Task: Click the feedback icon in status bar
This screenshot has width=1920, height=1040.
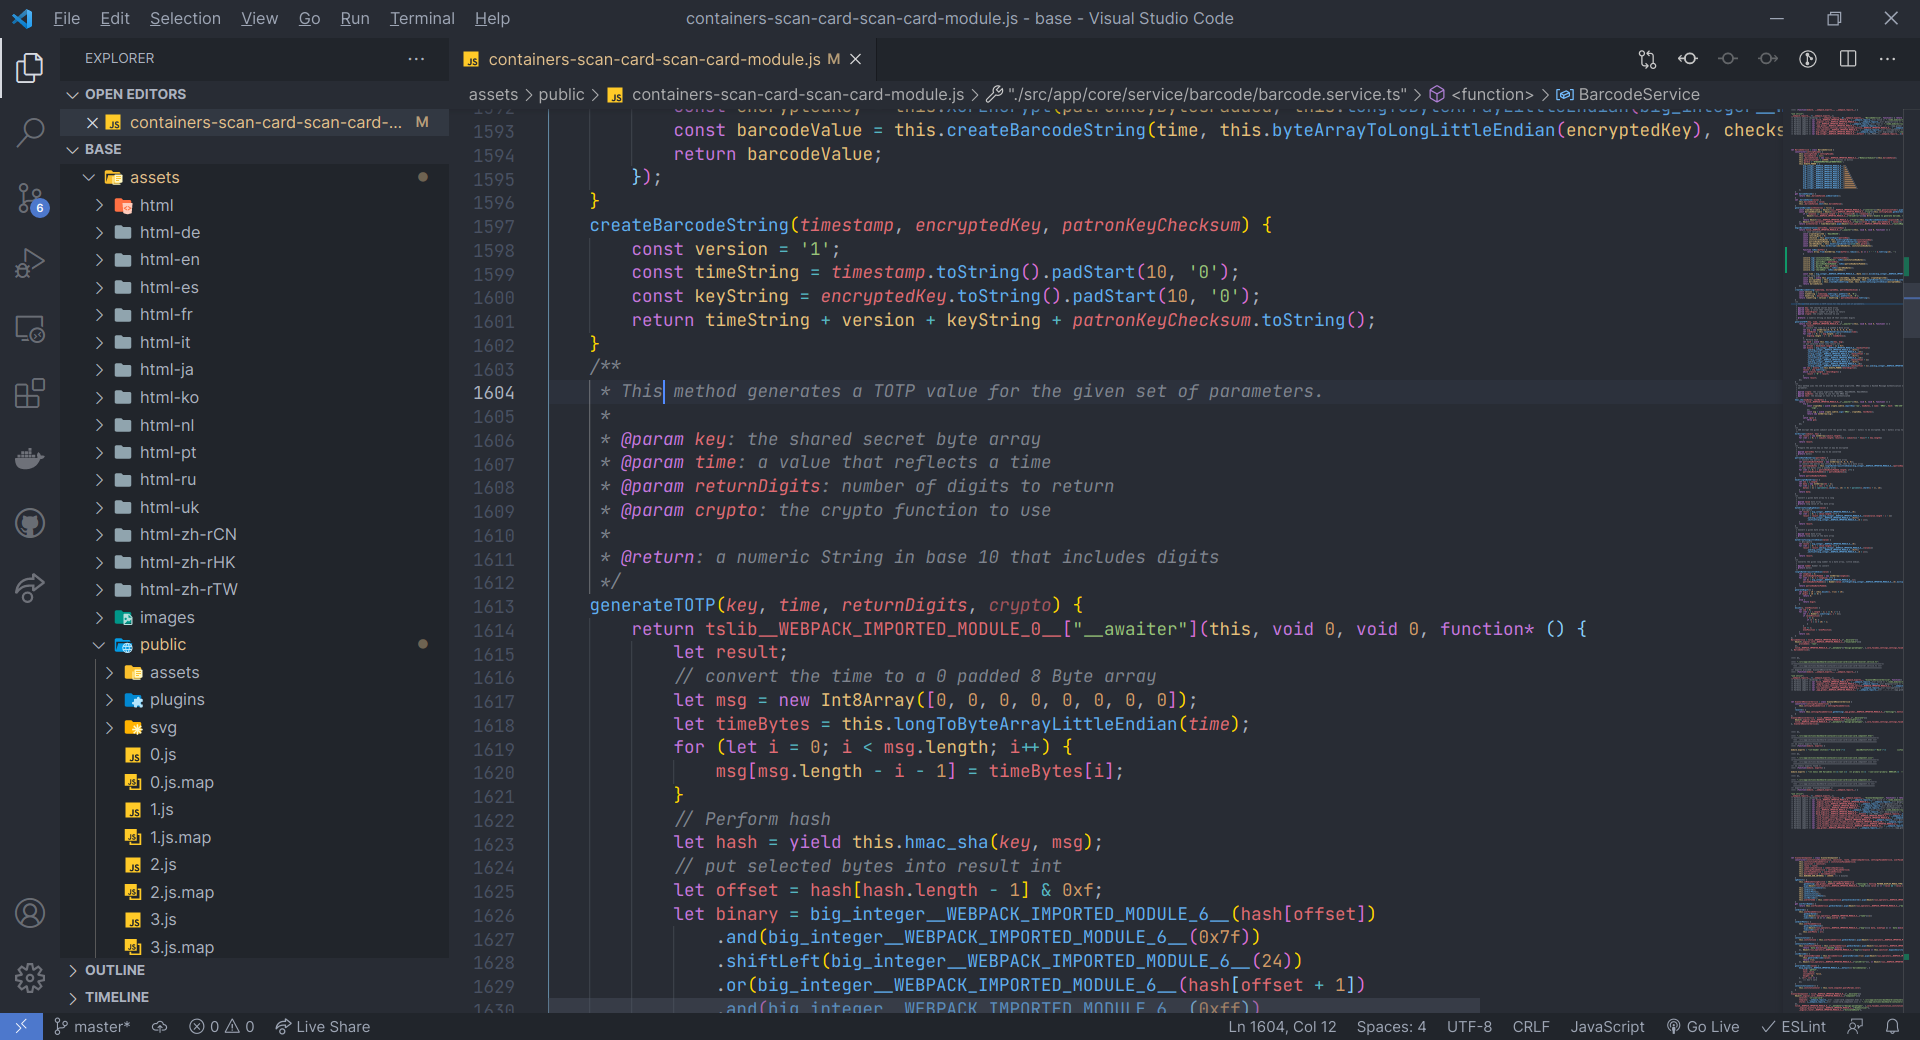Action: 1856,1027
